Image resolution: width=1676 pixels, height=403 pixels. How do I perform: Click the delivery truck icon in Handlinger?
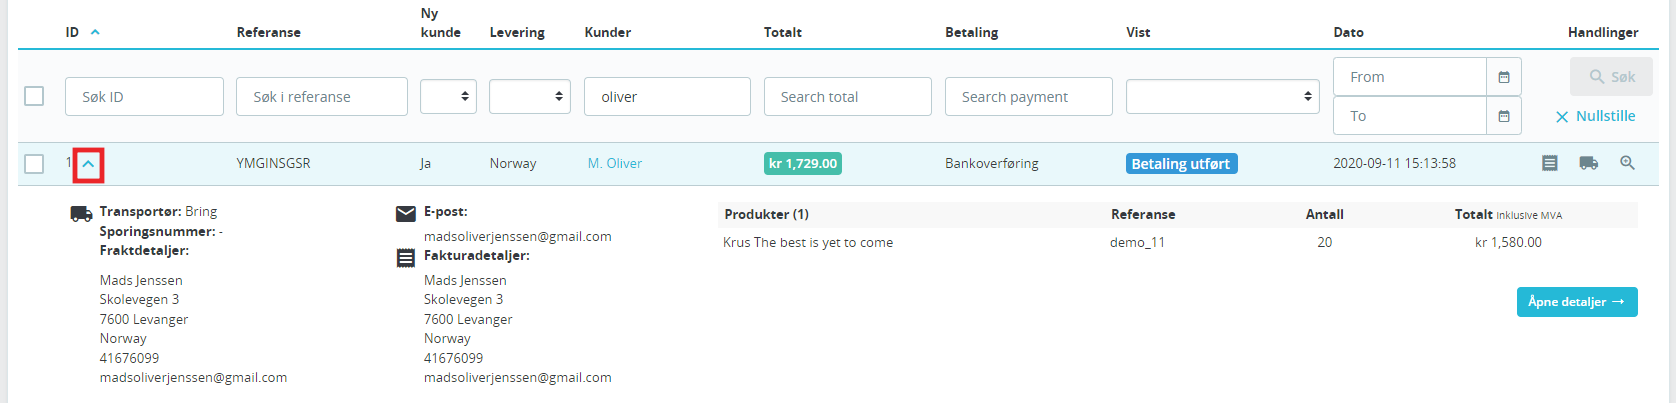click(x=1588, y=163)
